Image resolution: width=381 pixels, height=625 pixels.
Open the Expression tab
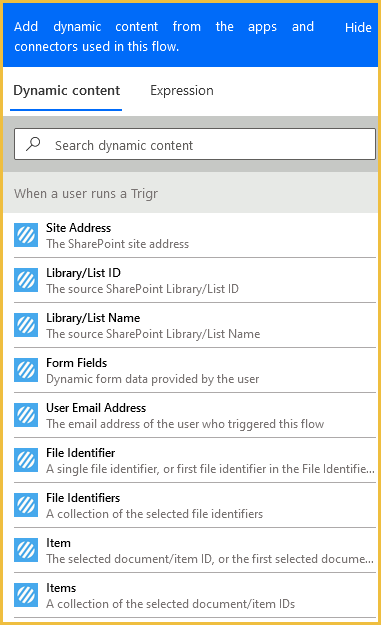(182, 90)
